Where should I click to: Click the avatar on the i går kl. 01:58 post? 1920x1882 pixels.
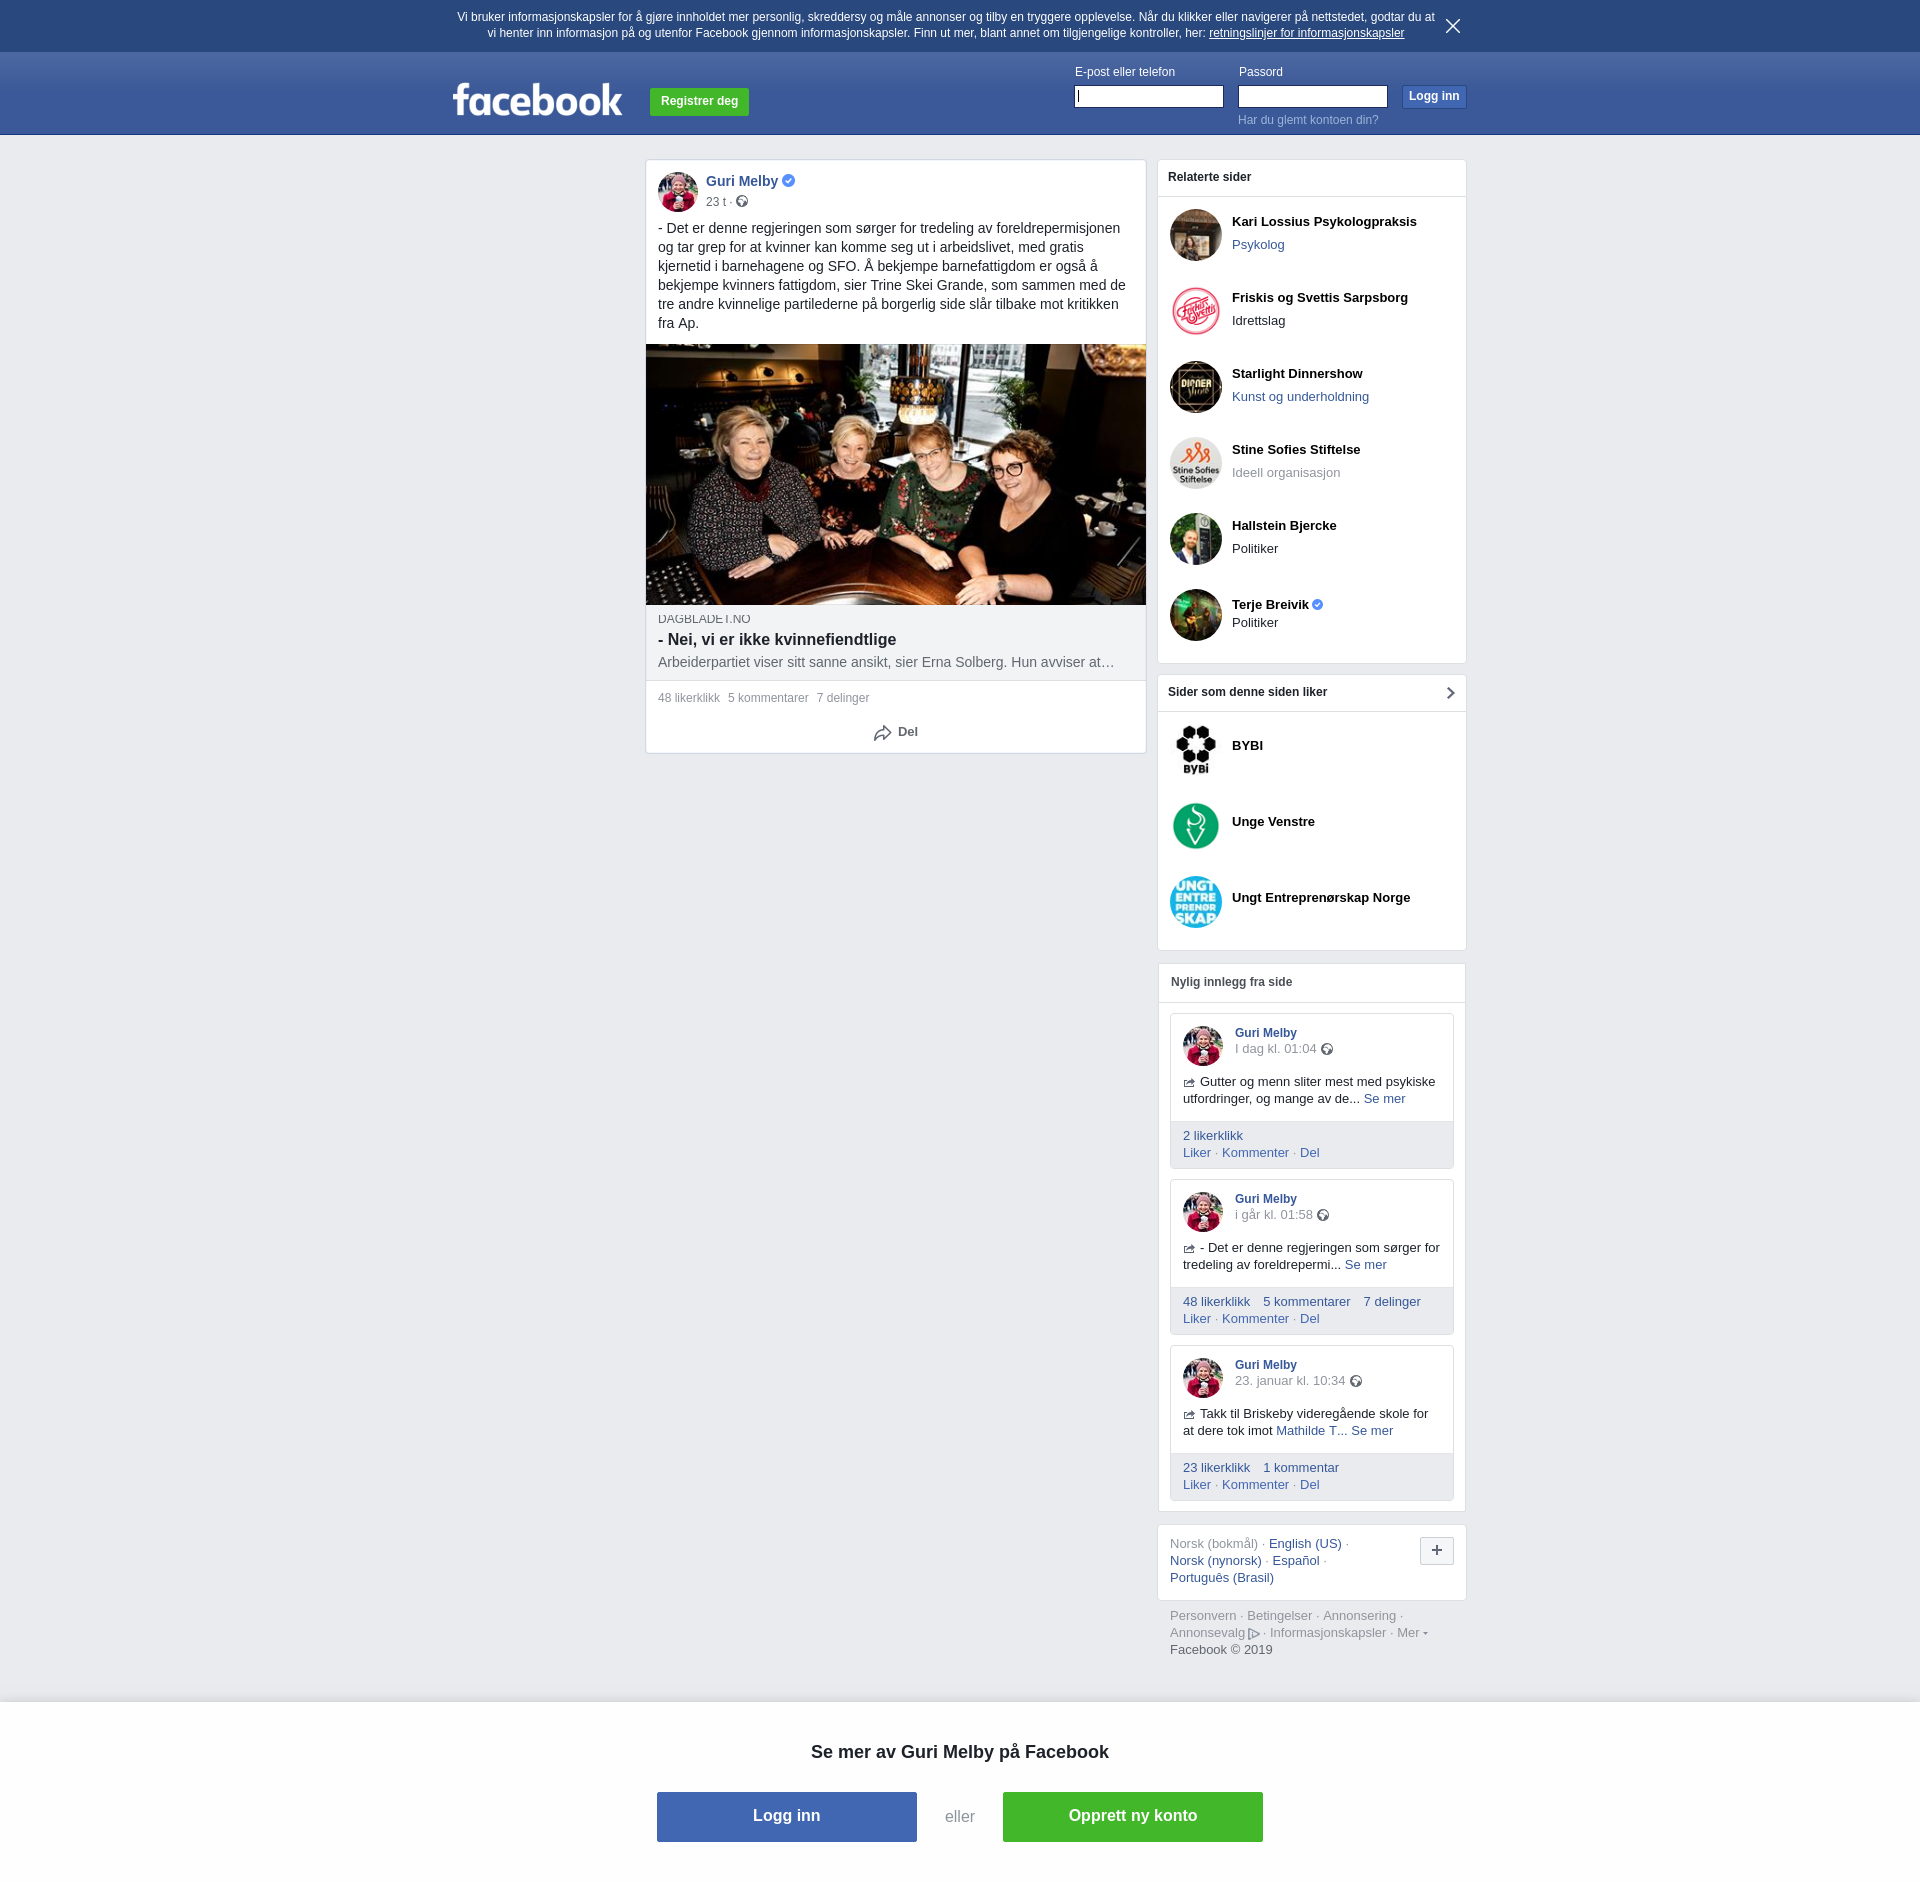point(1203,1212)
